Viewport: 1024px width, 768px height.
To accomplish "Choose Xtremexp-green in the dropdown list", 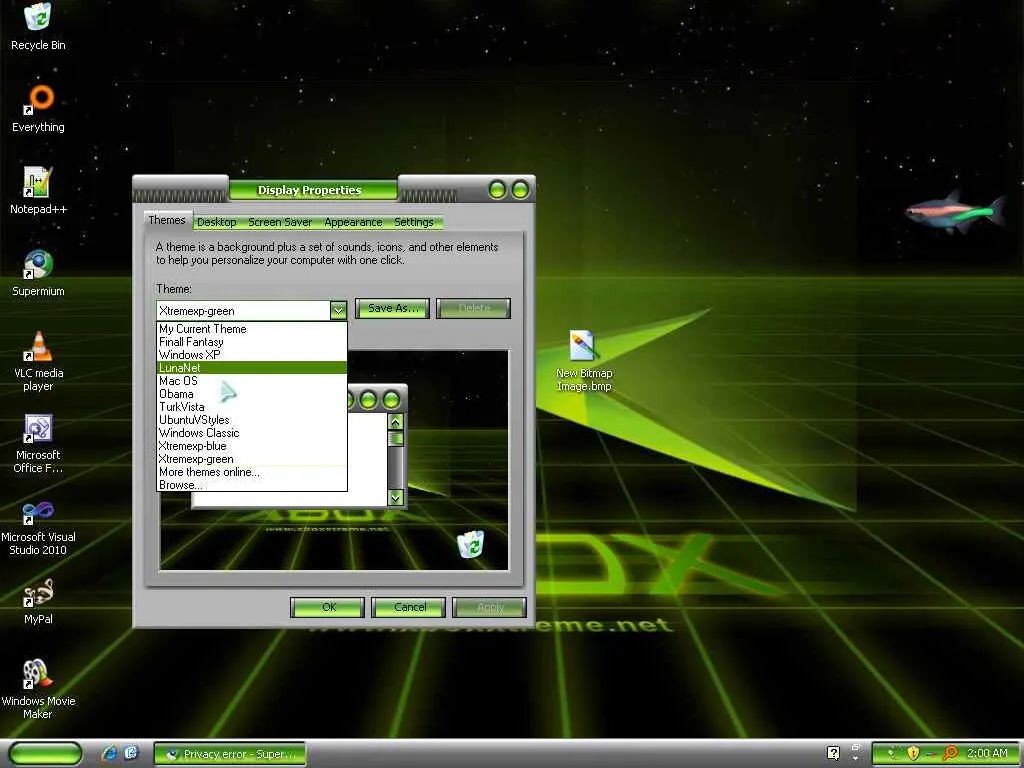I will 251,459.
